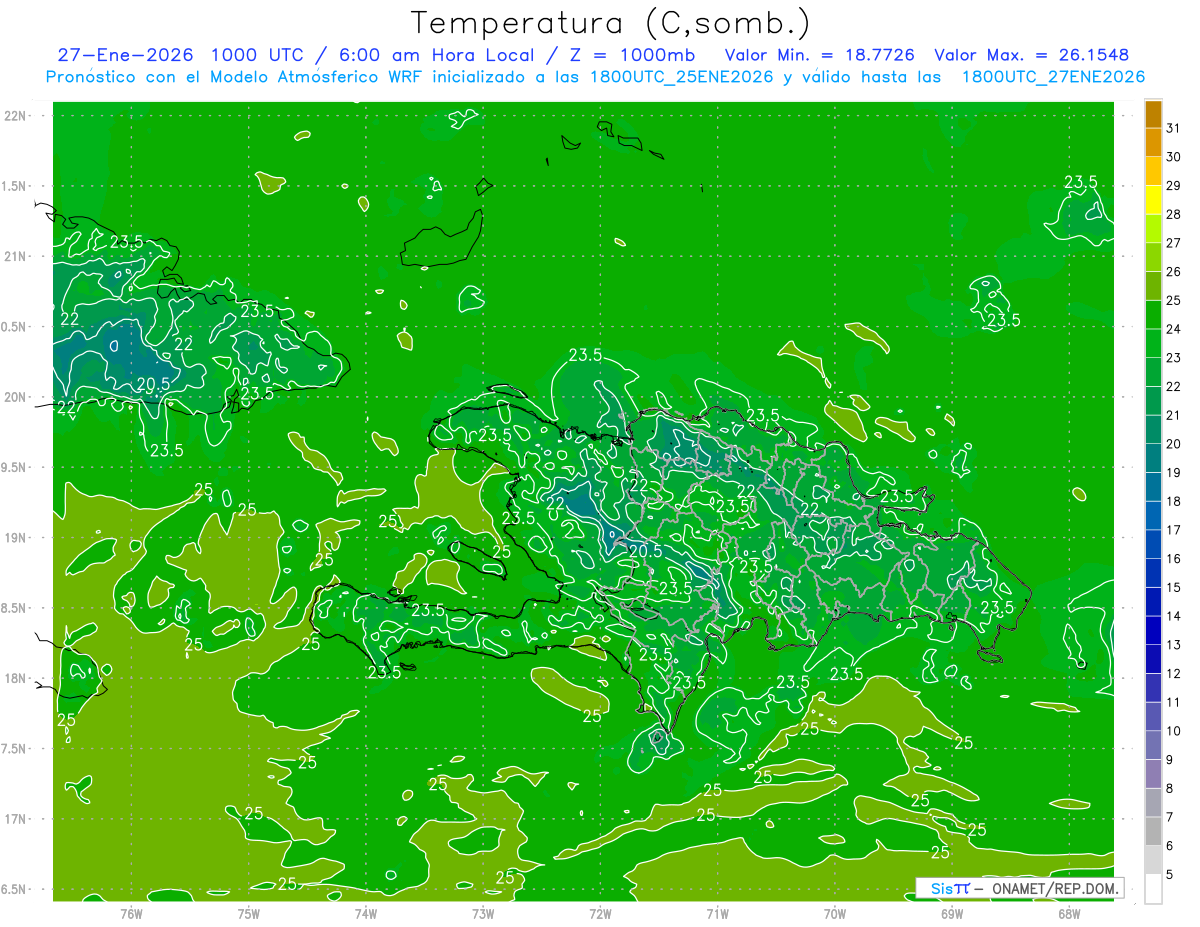Viewport: 1200px width, 927px height.
Task: Pick the purple swatch between 9 and 10
Action: coord(1154,746)
